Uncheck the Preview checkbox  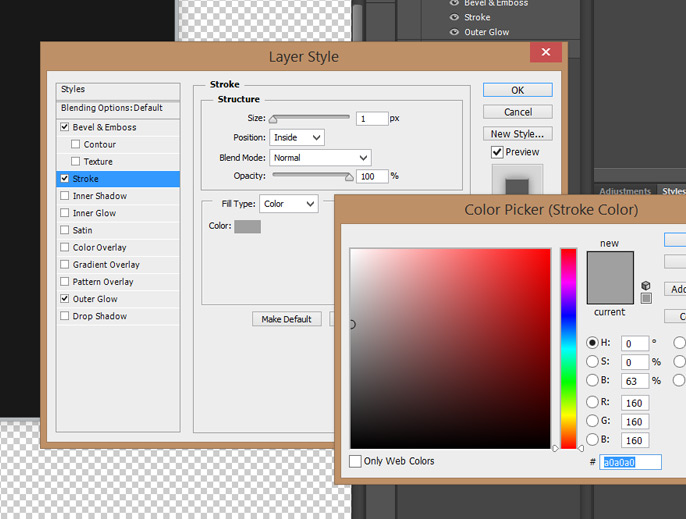pos(497,152)
